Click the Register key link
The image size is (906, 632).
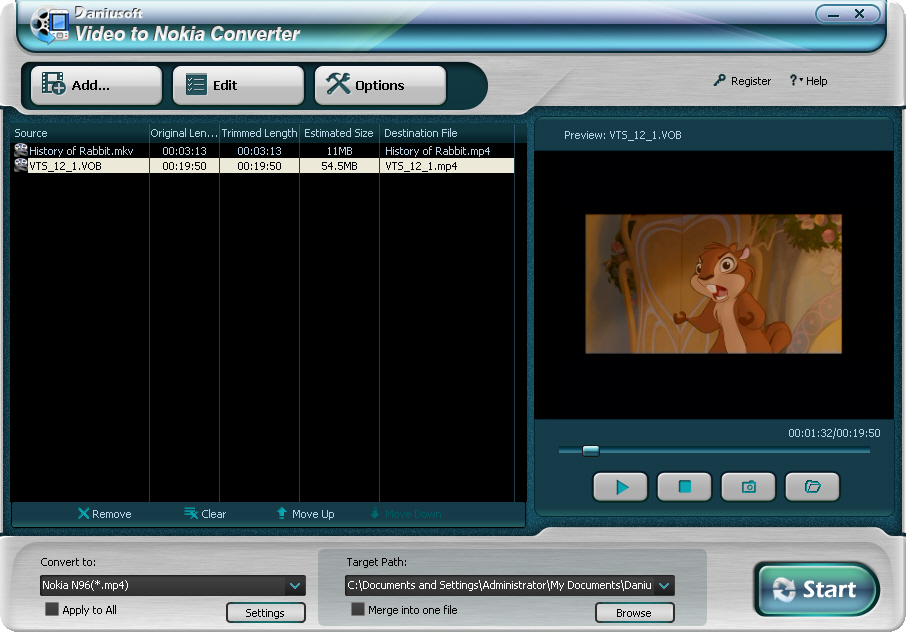pos(742,81)
